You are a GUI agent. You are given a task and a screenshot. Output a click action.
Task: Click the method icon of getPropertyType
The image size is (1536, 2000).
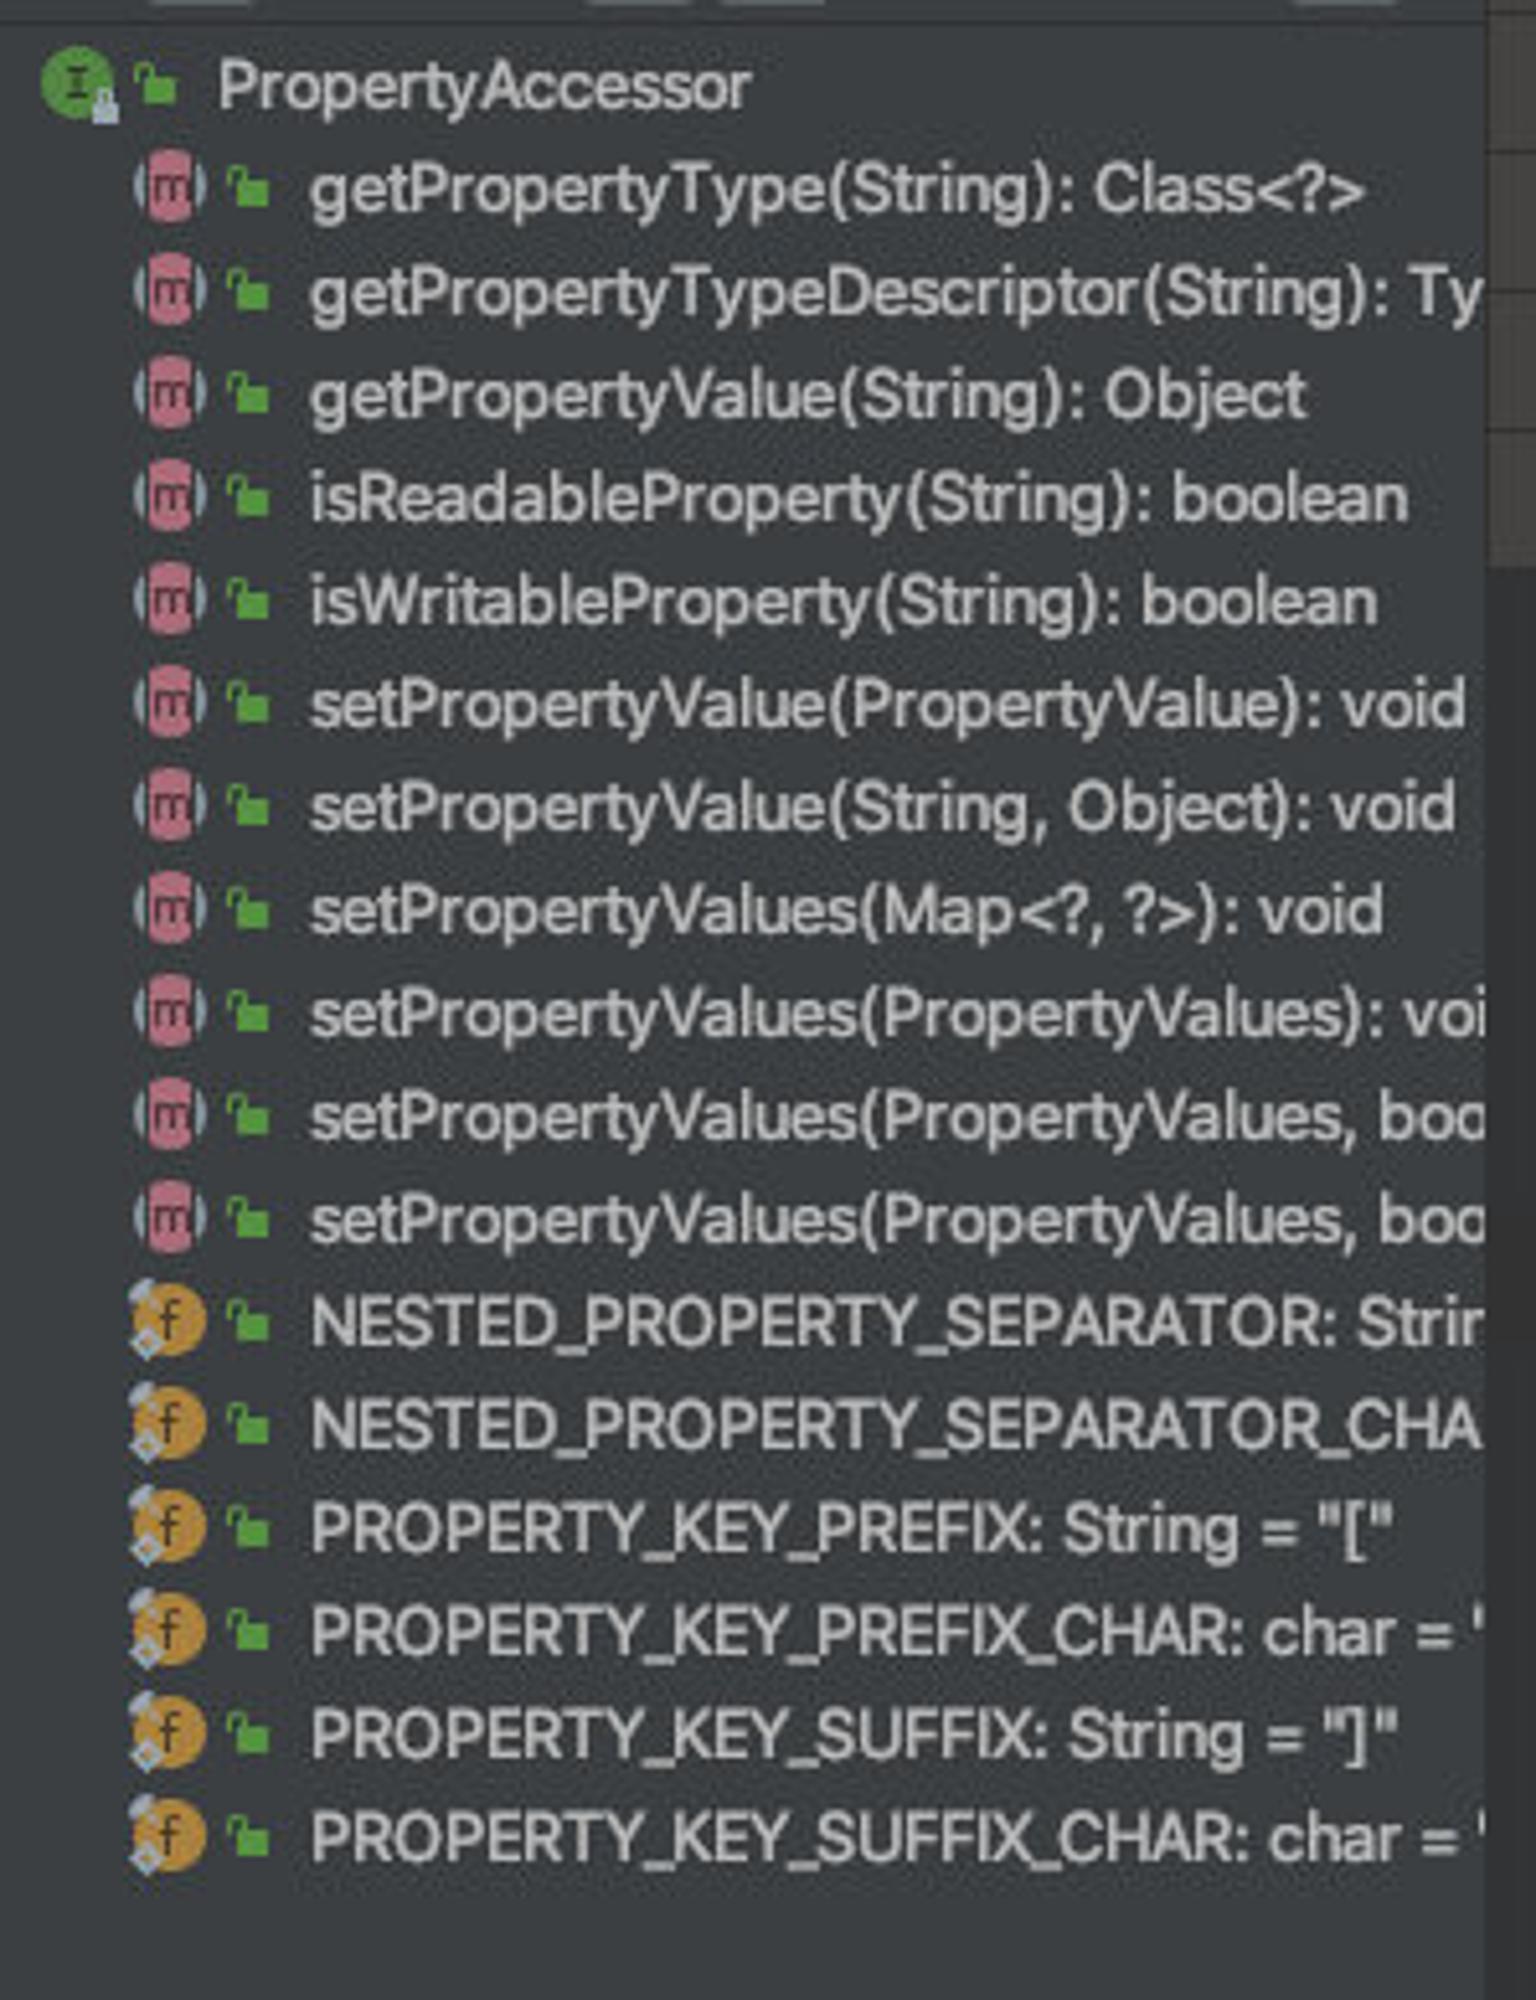tap(171, 188)
